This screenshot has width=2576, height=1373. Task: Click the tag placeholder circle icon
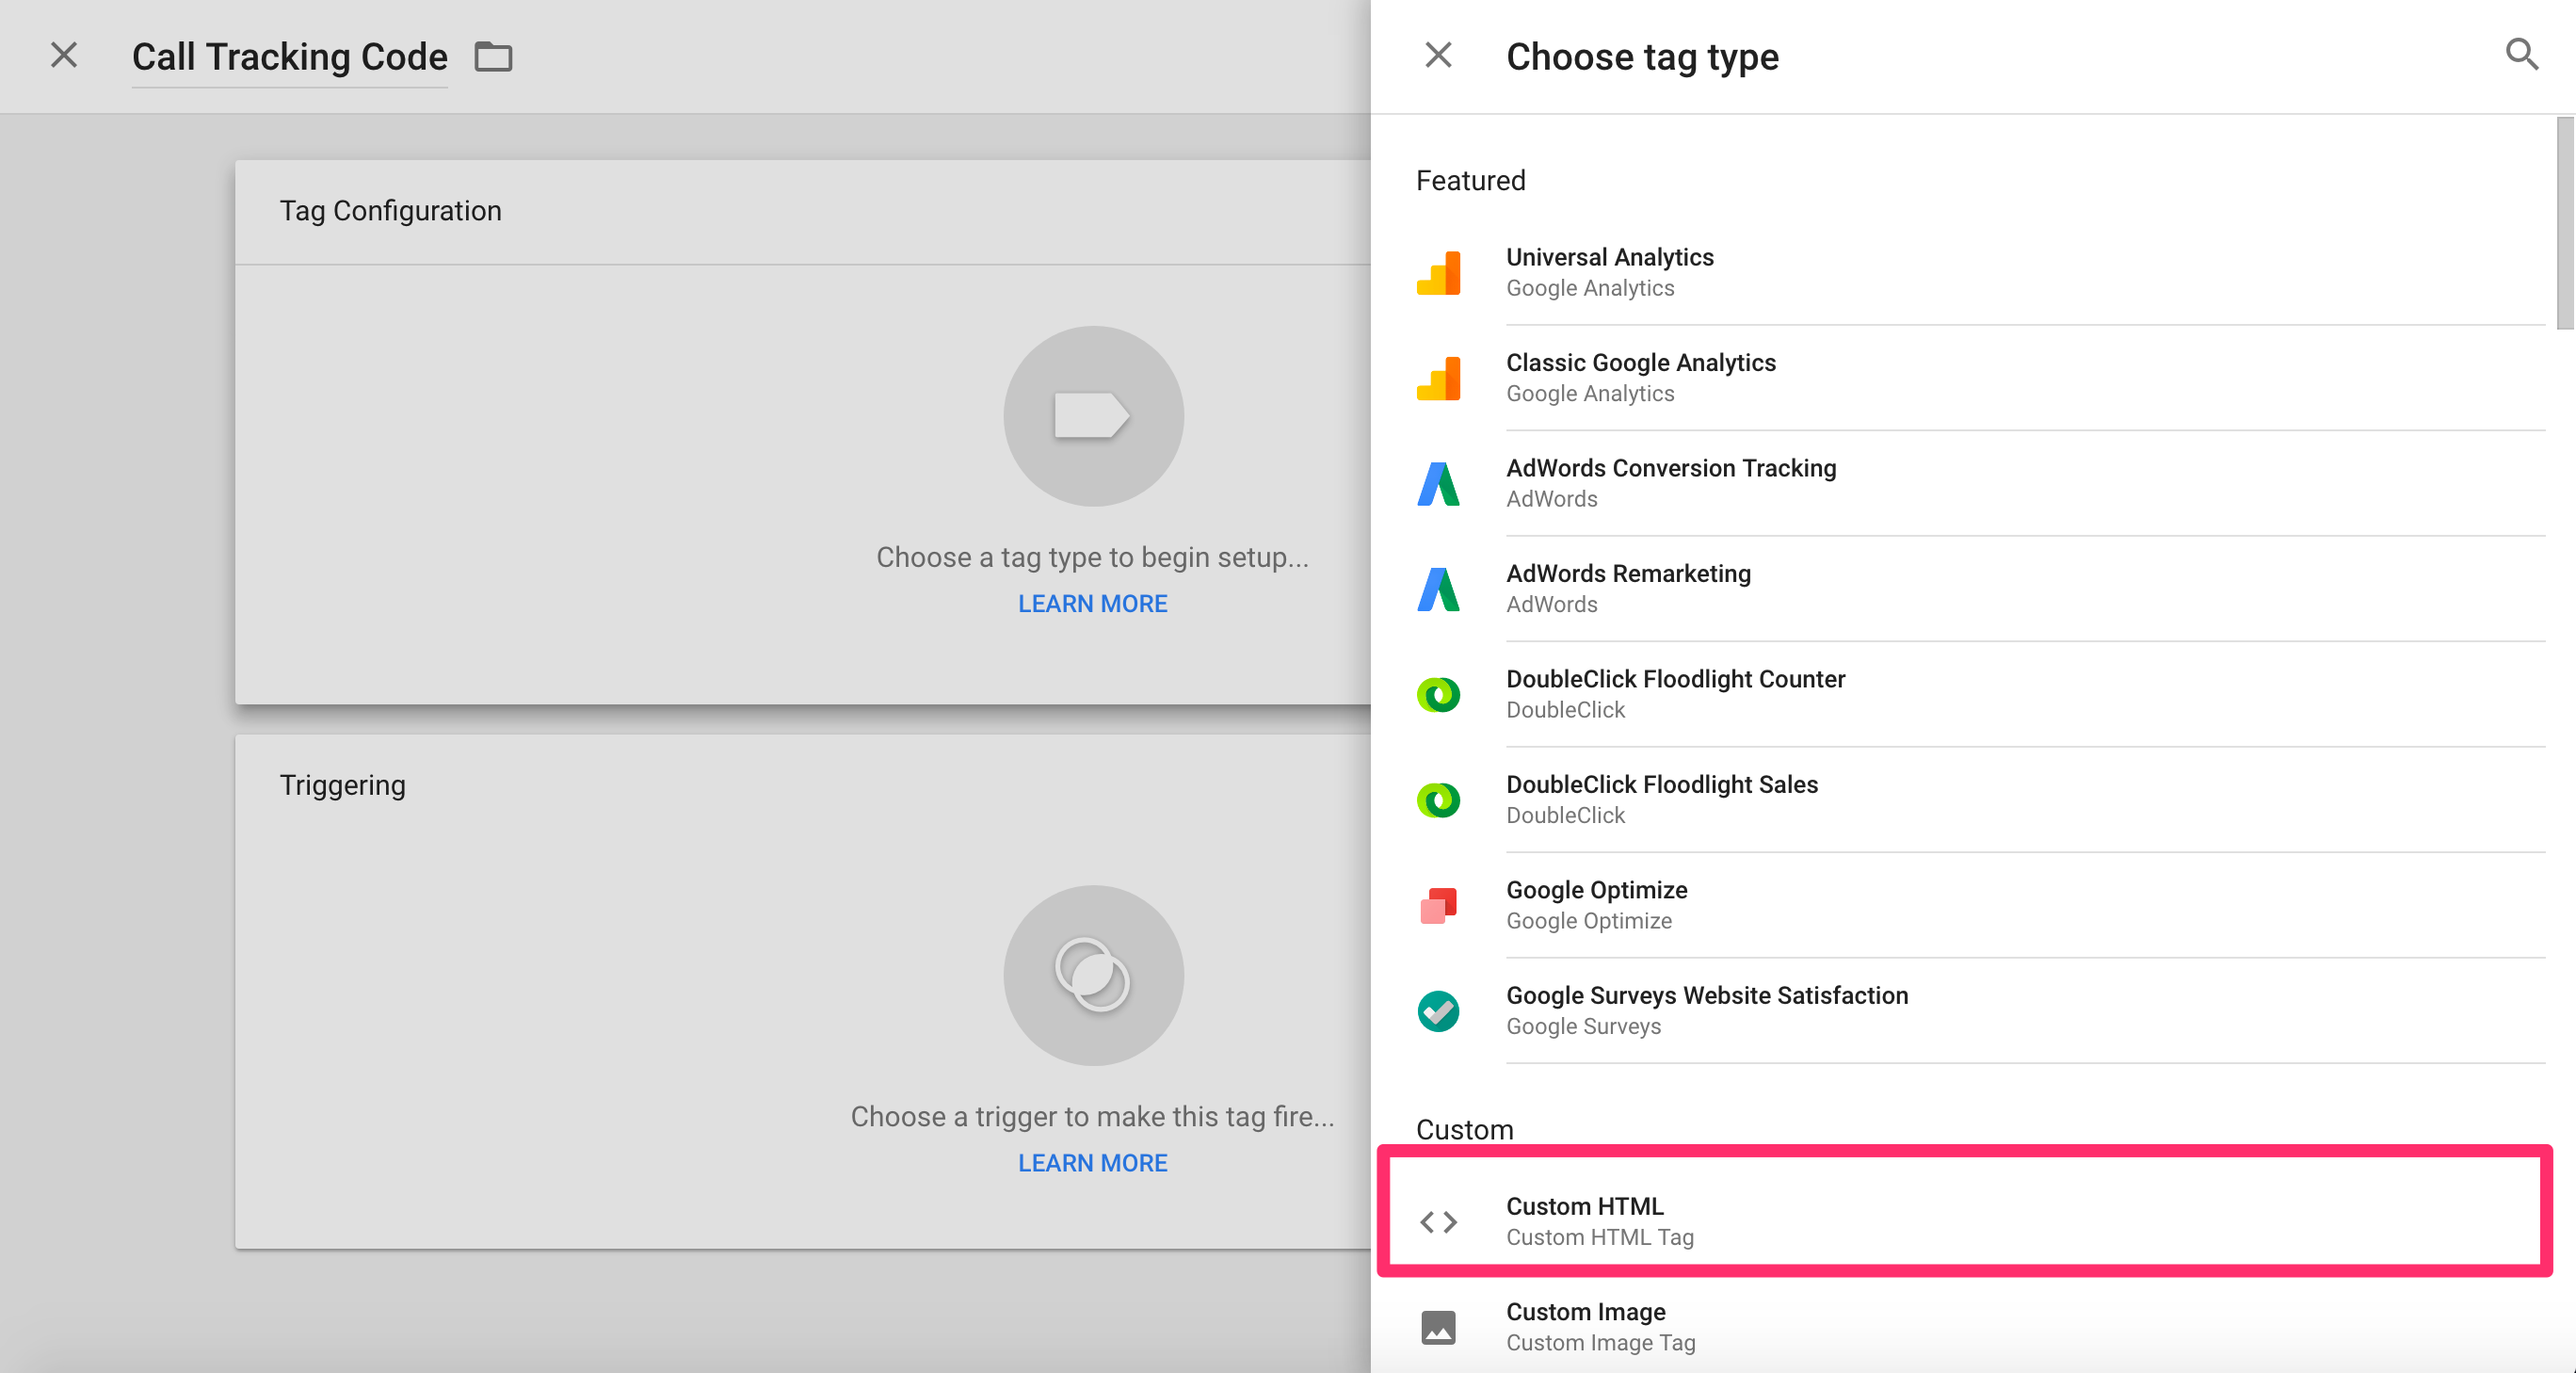click(1093, 416)
